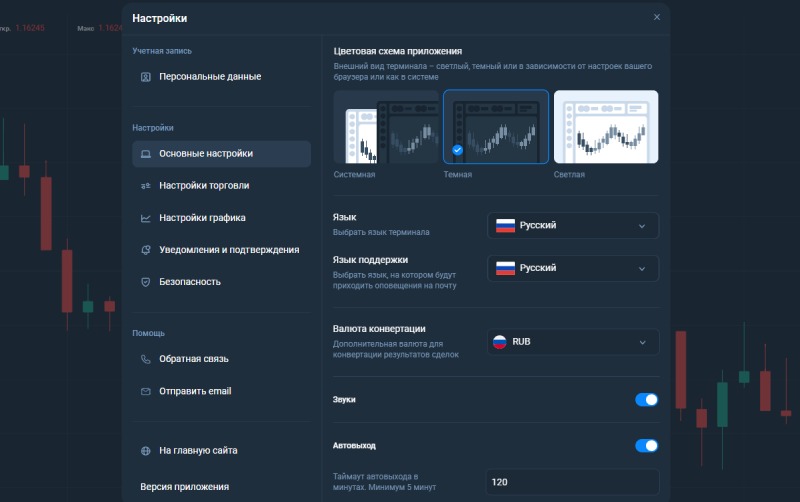
Task: Click the blue checkmark on the Темная theme
Action: click(x=458, y=150)
